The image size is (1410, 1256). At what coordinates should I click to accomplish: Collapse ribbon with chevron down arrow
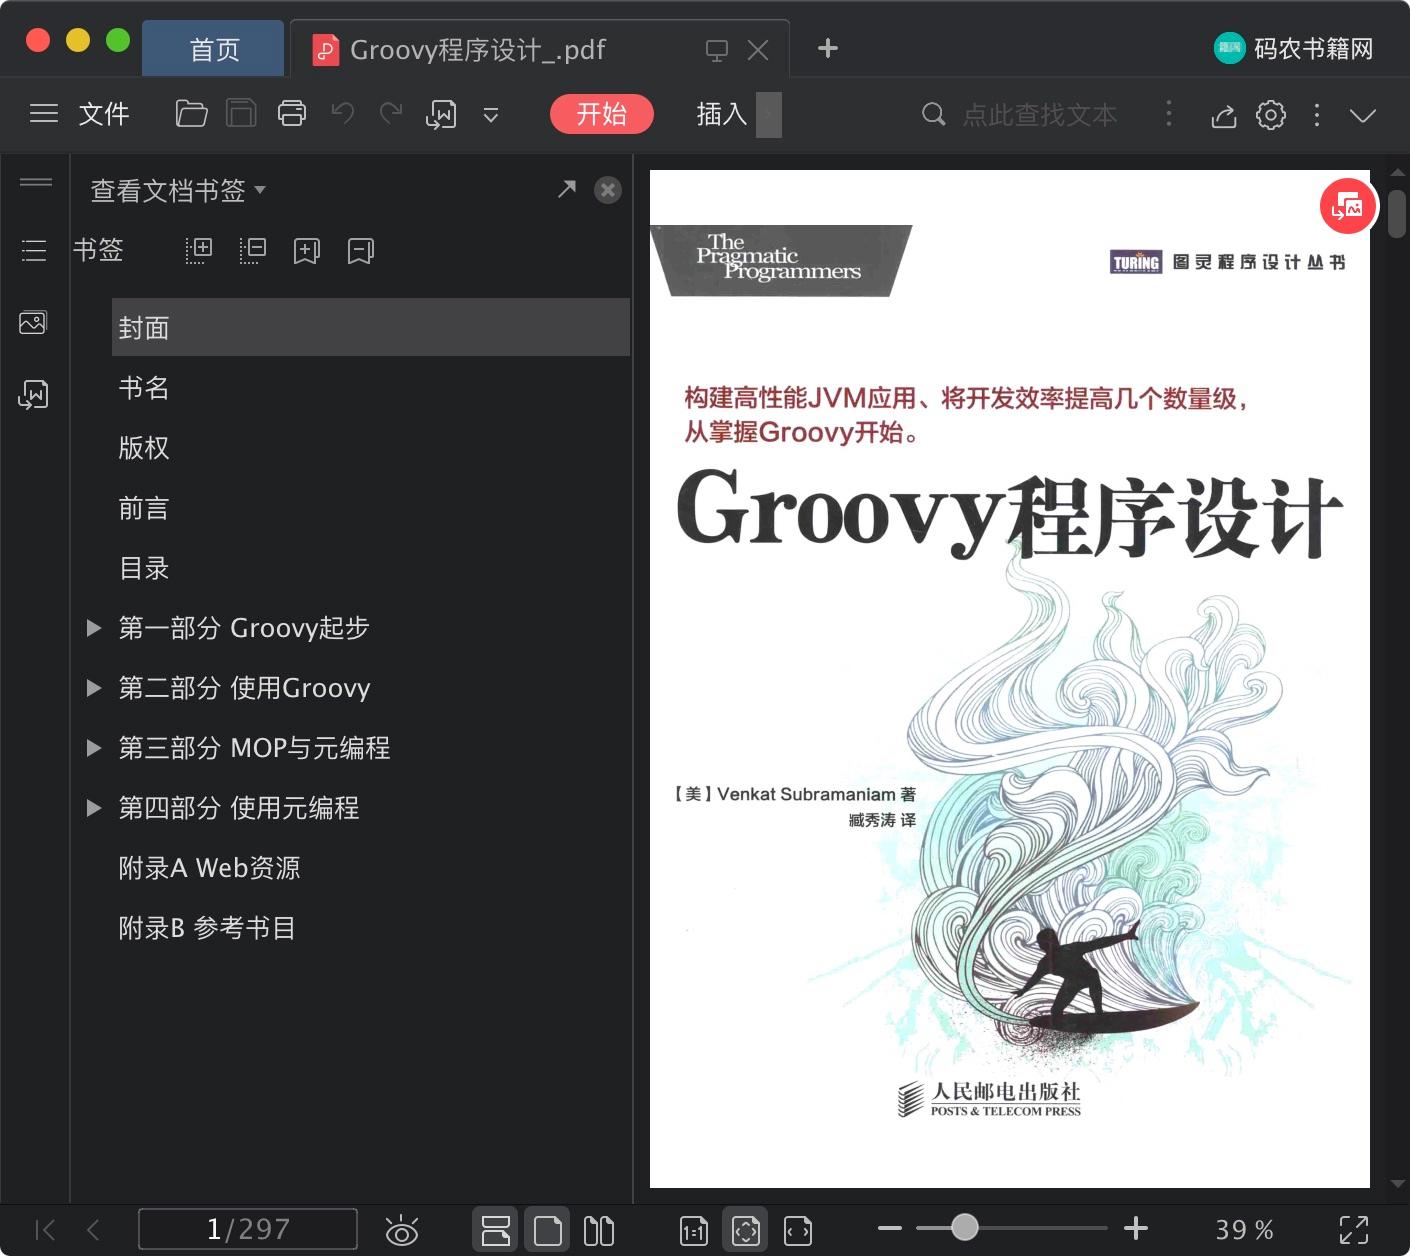(1363, 115)
